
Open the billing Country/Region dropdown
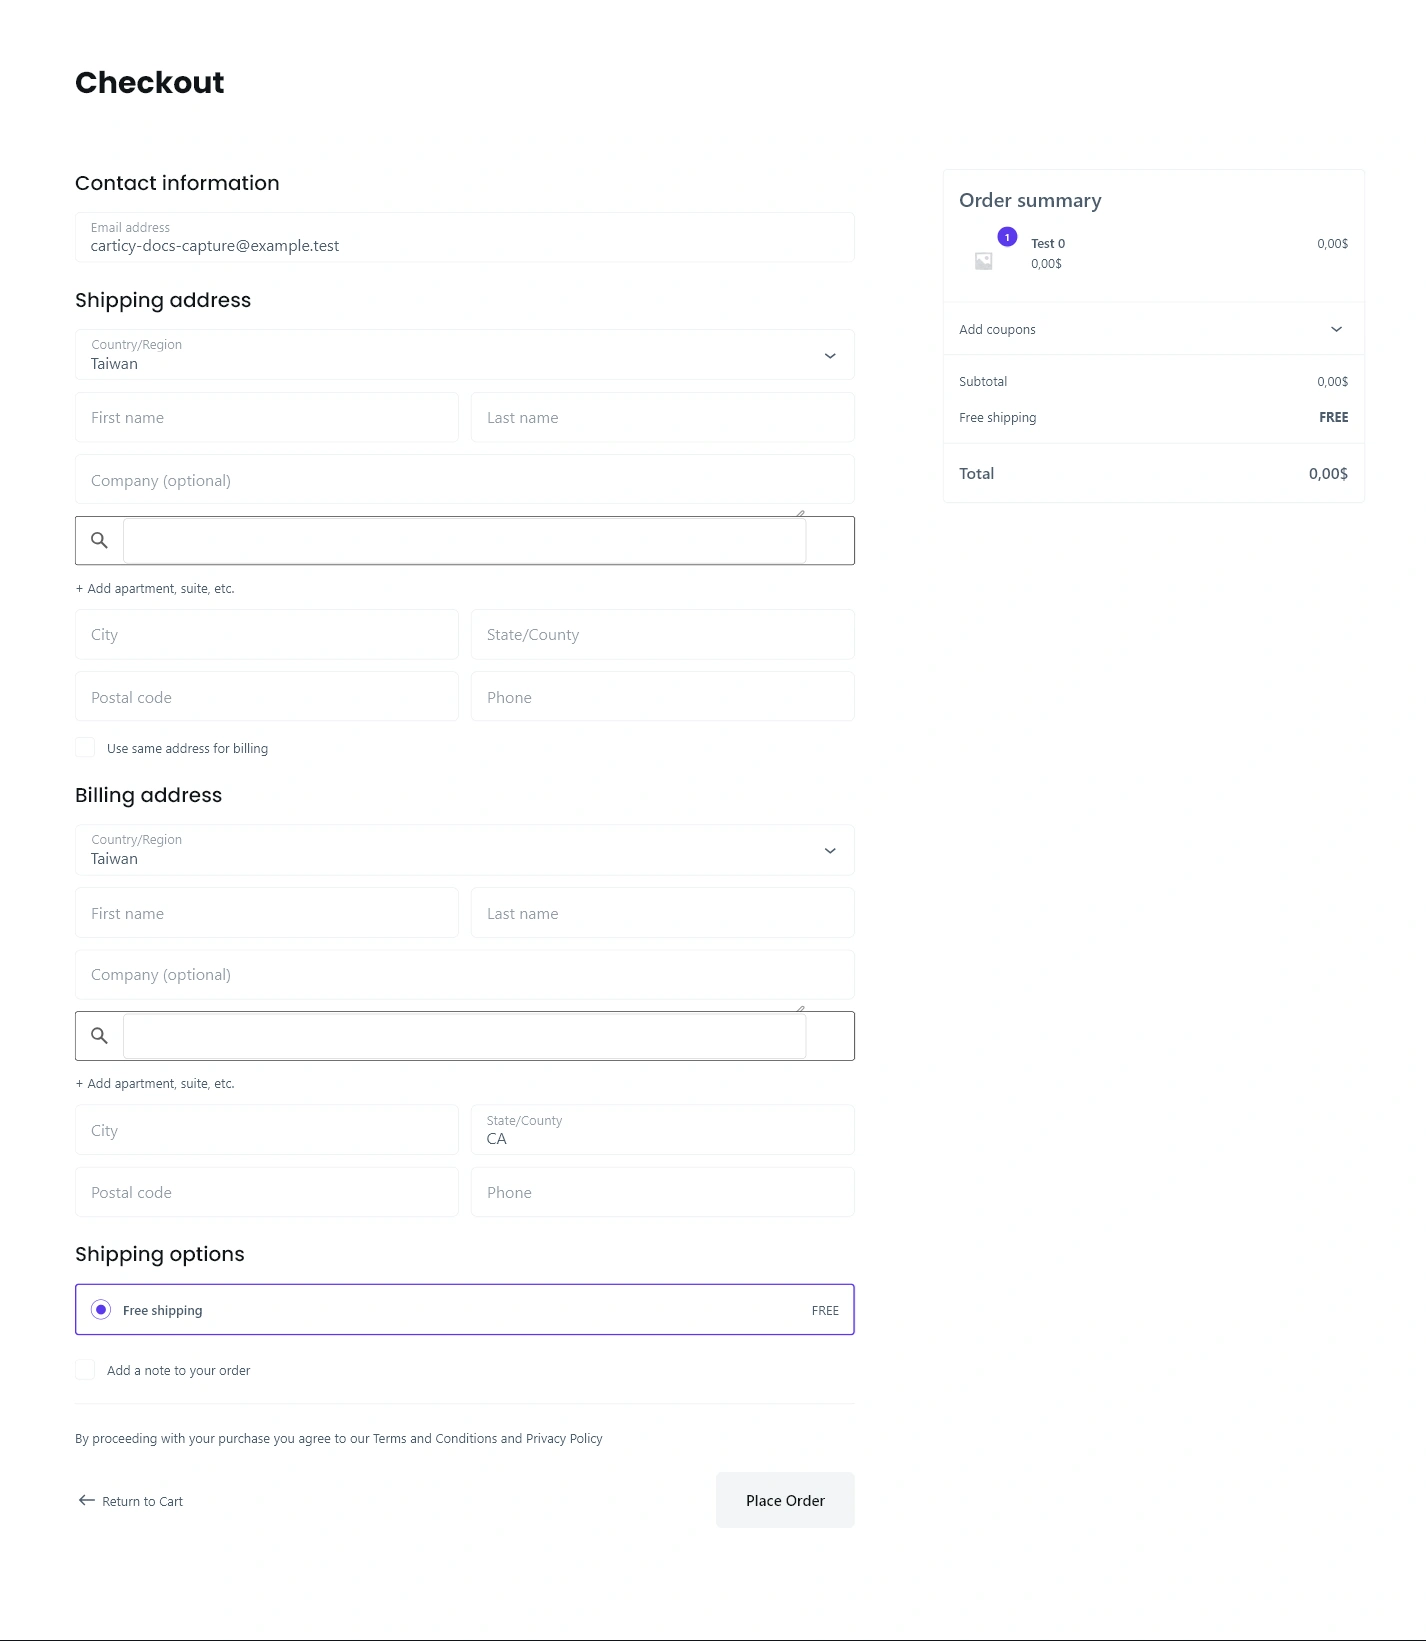(465, 850)
